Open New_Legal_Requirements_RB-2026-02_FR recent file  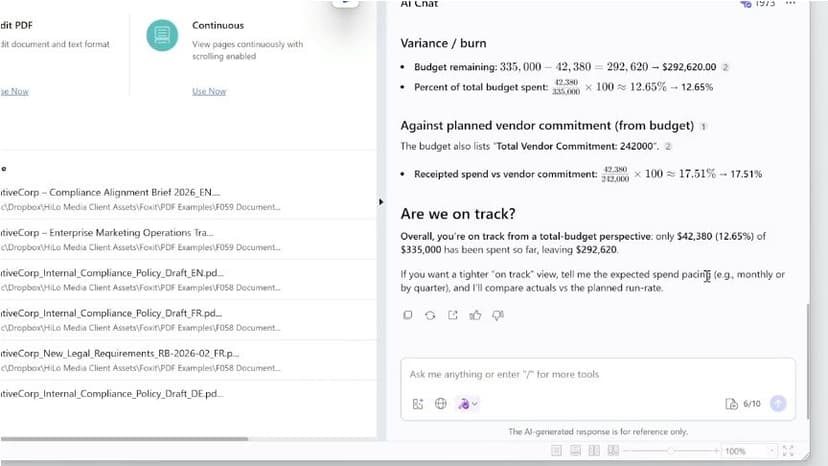pyautogui.click(x=187, y=360)
